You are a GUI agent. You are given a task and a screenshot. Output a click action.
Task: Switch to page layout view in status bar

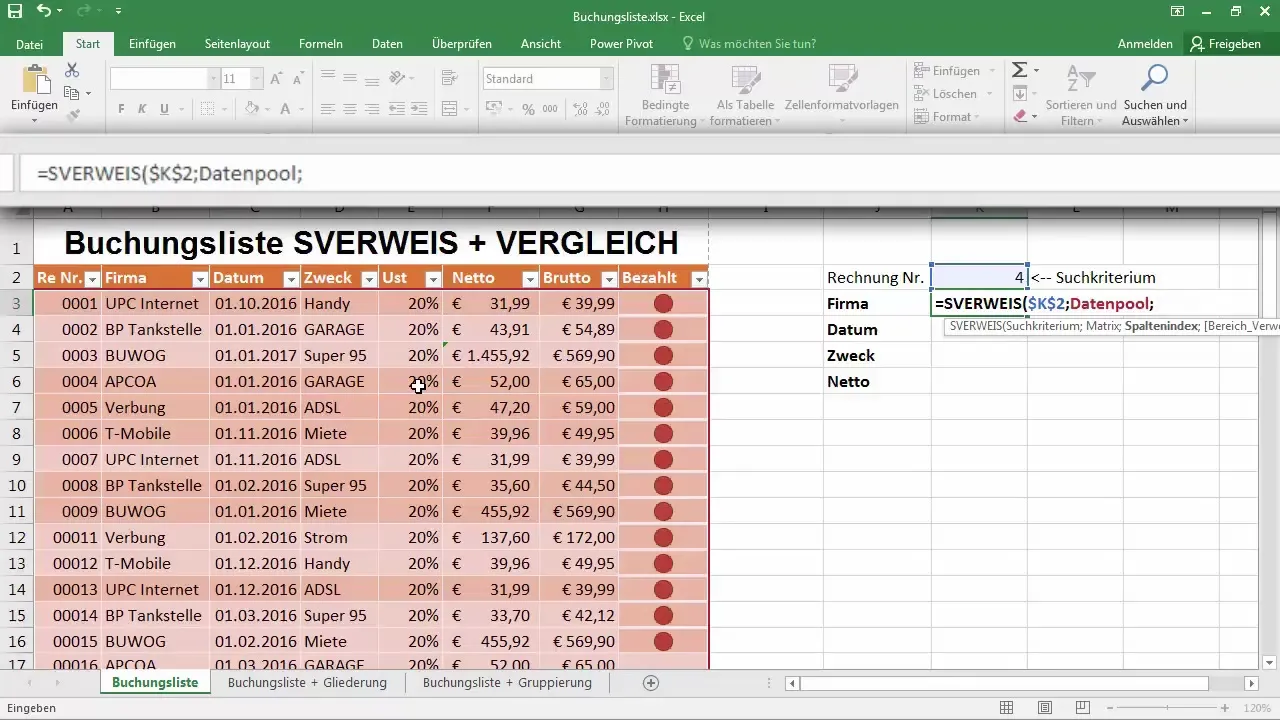(1044, 708)
